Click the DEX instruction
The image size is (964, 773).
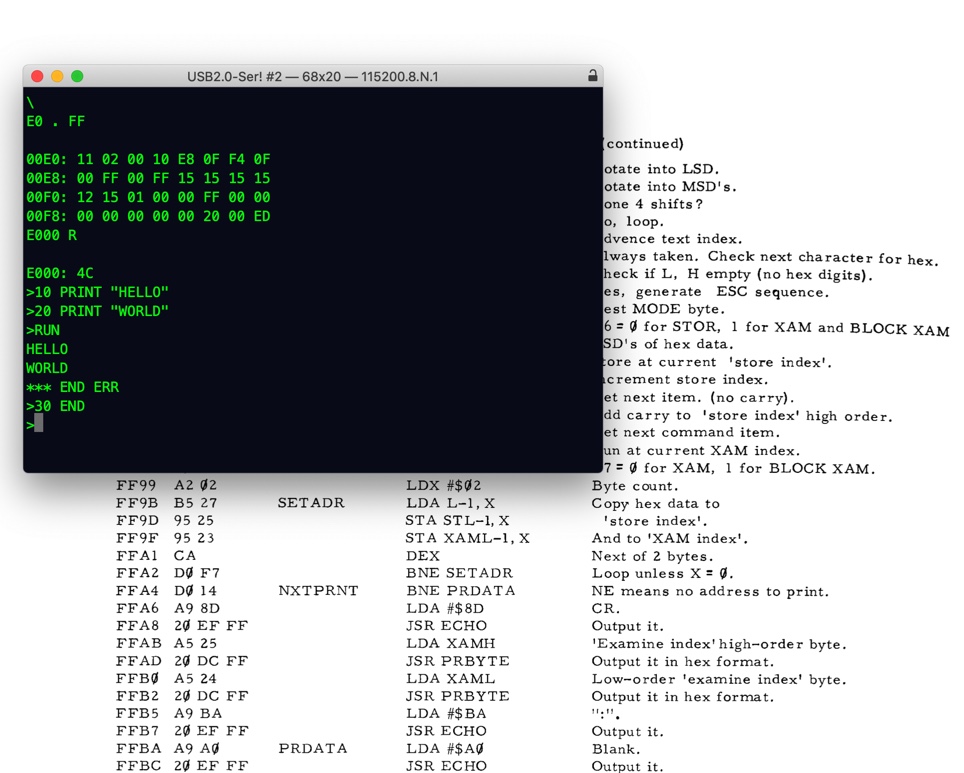[x=423, y=556]
